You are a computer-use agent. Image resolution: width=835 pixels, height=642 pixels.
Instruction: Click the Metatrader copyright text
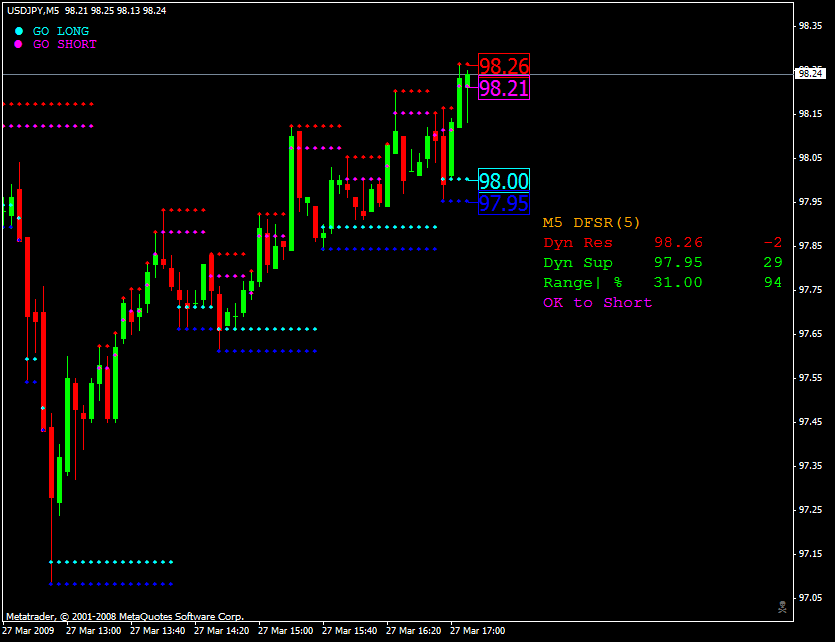125,616
